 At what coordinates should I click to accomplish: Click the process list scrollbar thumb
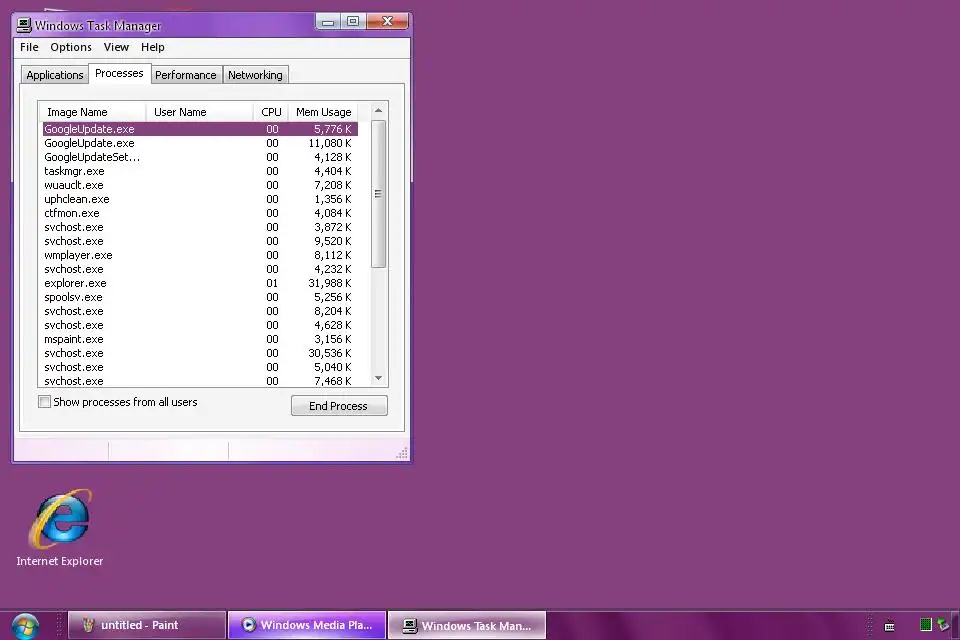(378, 194)
